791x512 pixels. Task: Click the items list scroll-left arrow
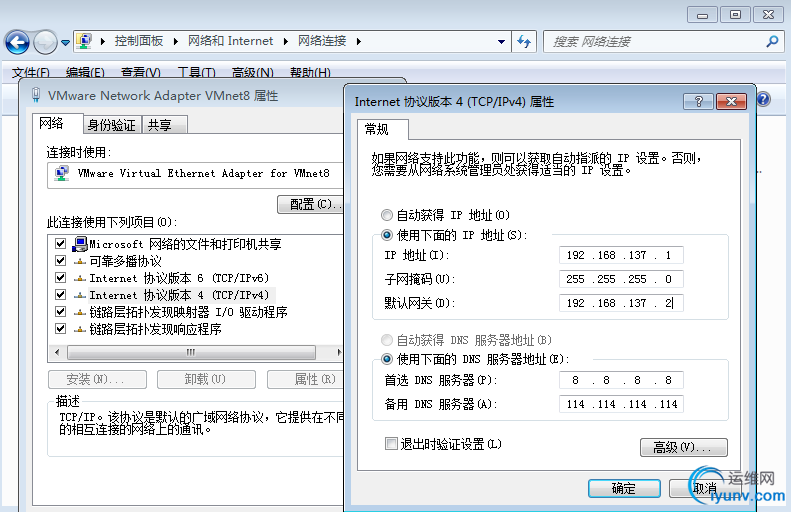57,352
